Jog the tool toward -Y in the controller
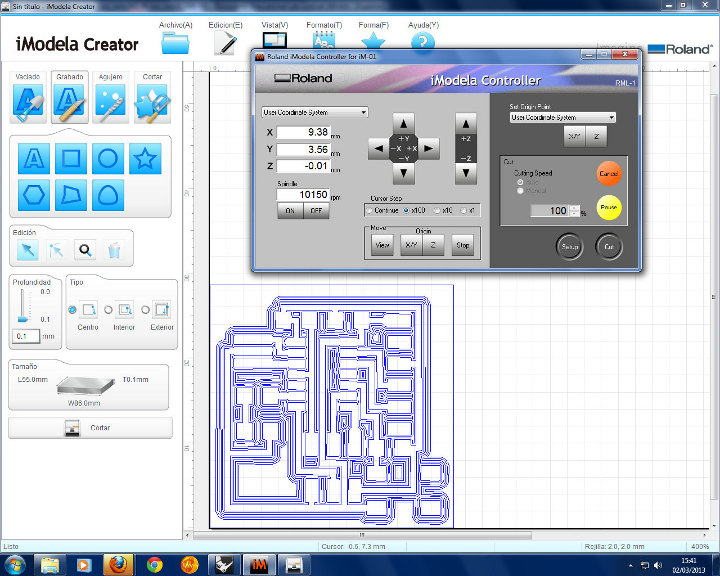The image size is (720, 576). point(404,173)
